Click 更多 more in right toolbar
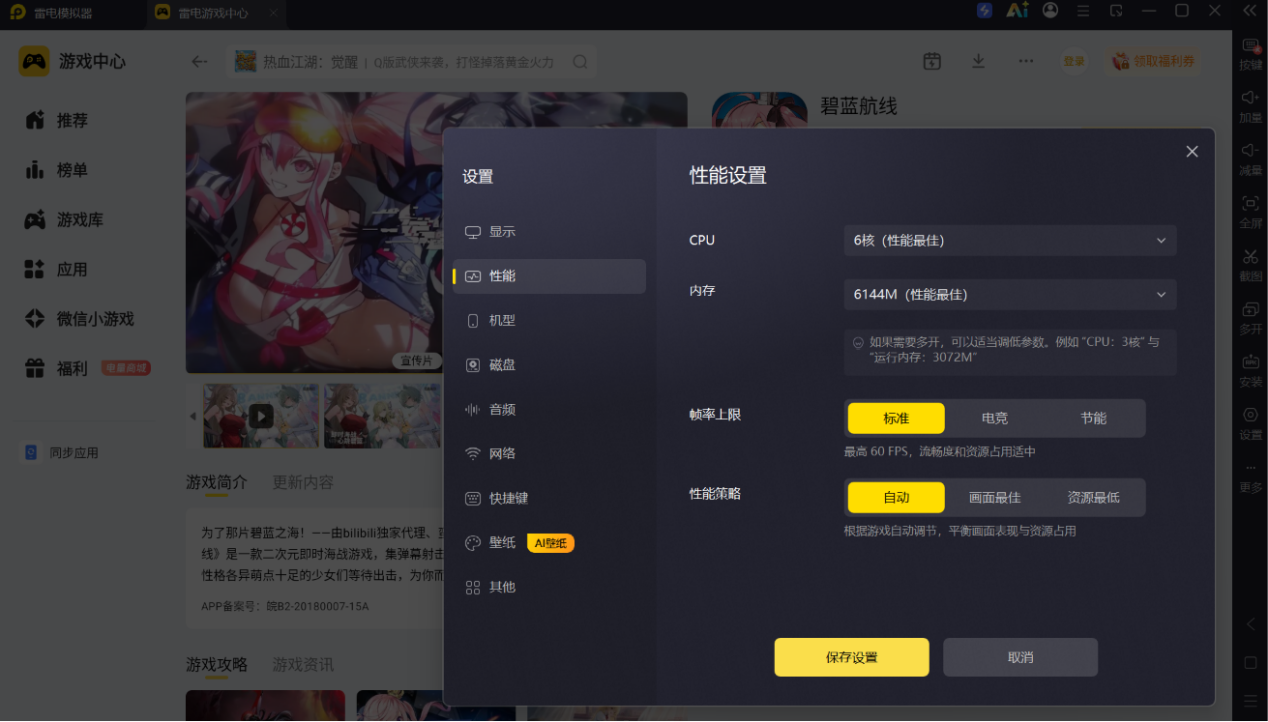The image size is (1268, 722). 1251,478
